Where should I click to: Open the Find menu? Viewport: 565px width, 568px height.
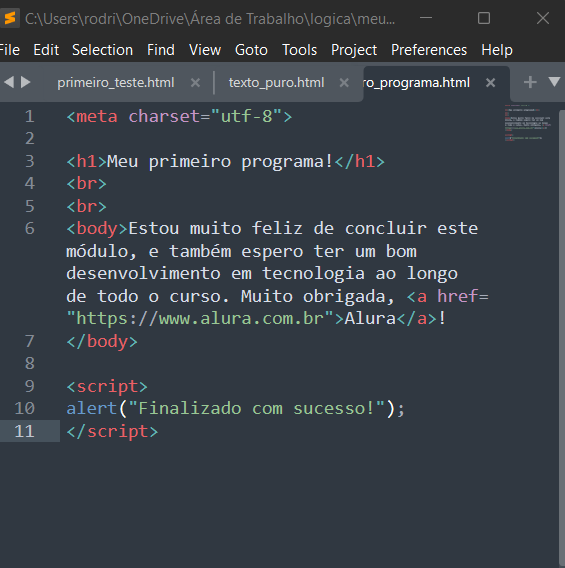point(161,50)
